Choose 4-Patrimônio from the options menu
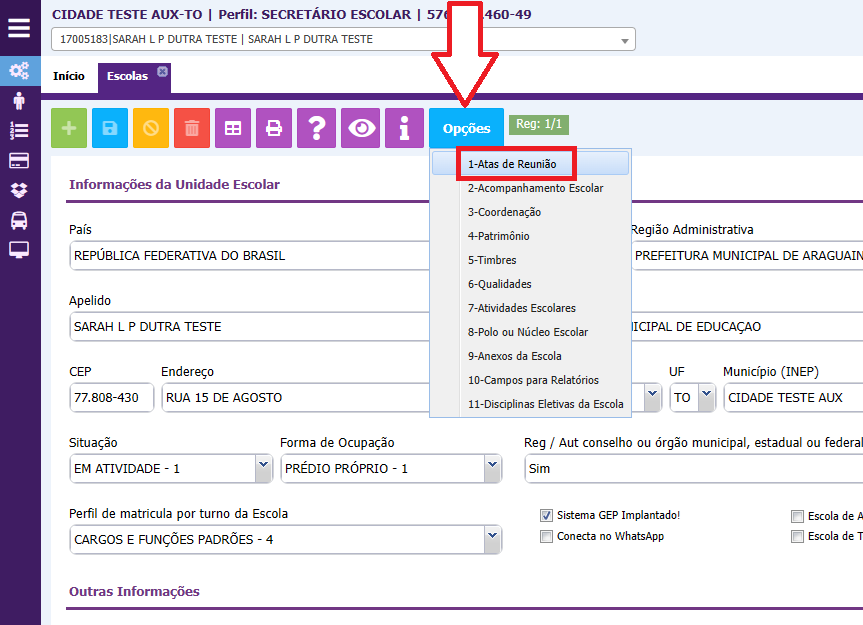This screenshot has width=863, height=625. pos(498,236)
